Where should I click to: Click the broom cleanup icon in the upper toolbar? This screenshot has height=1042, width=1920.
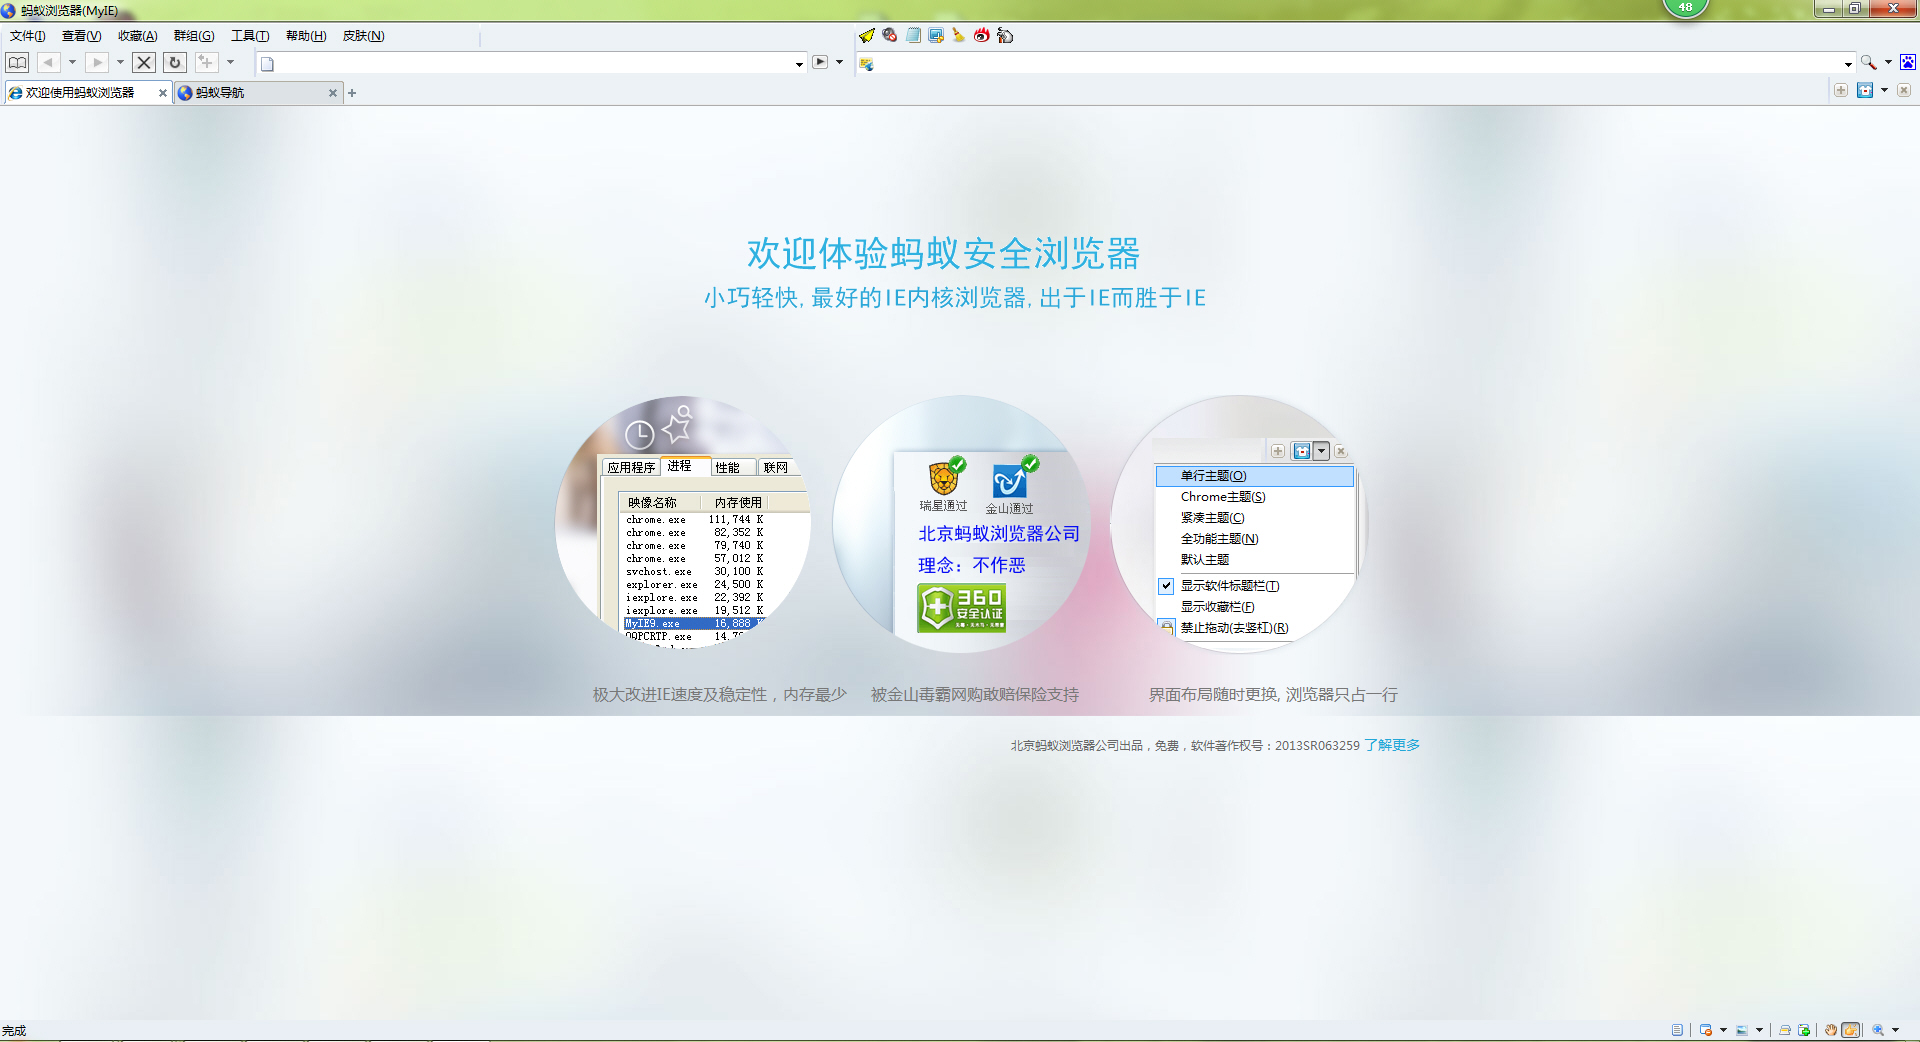tap(958, 35)
